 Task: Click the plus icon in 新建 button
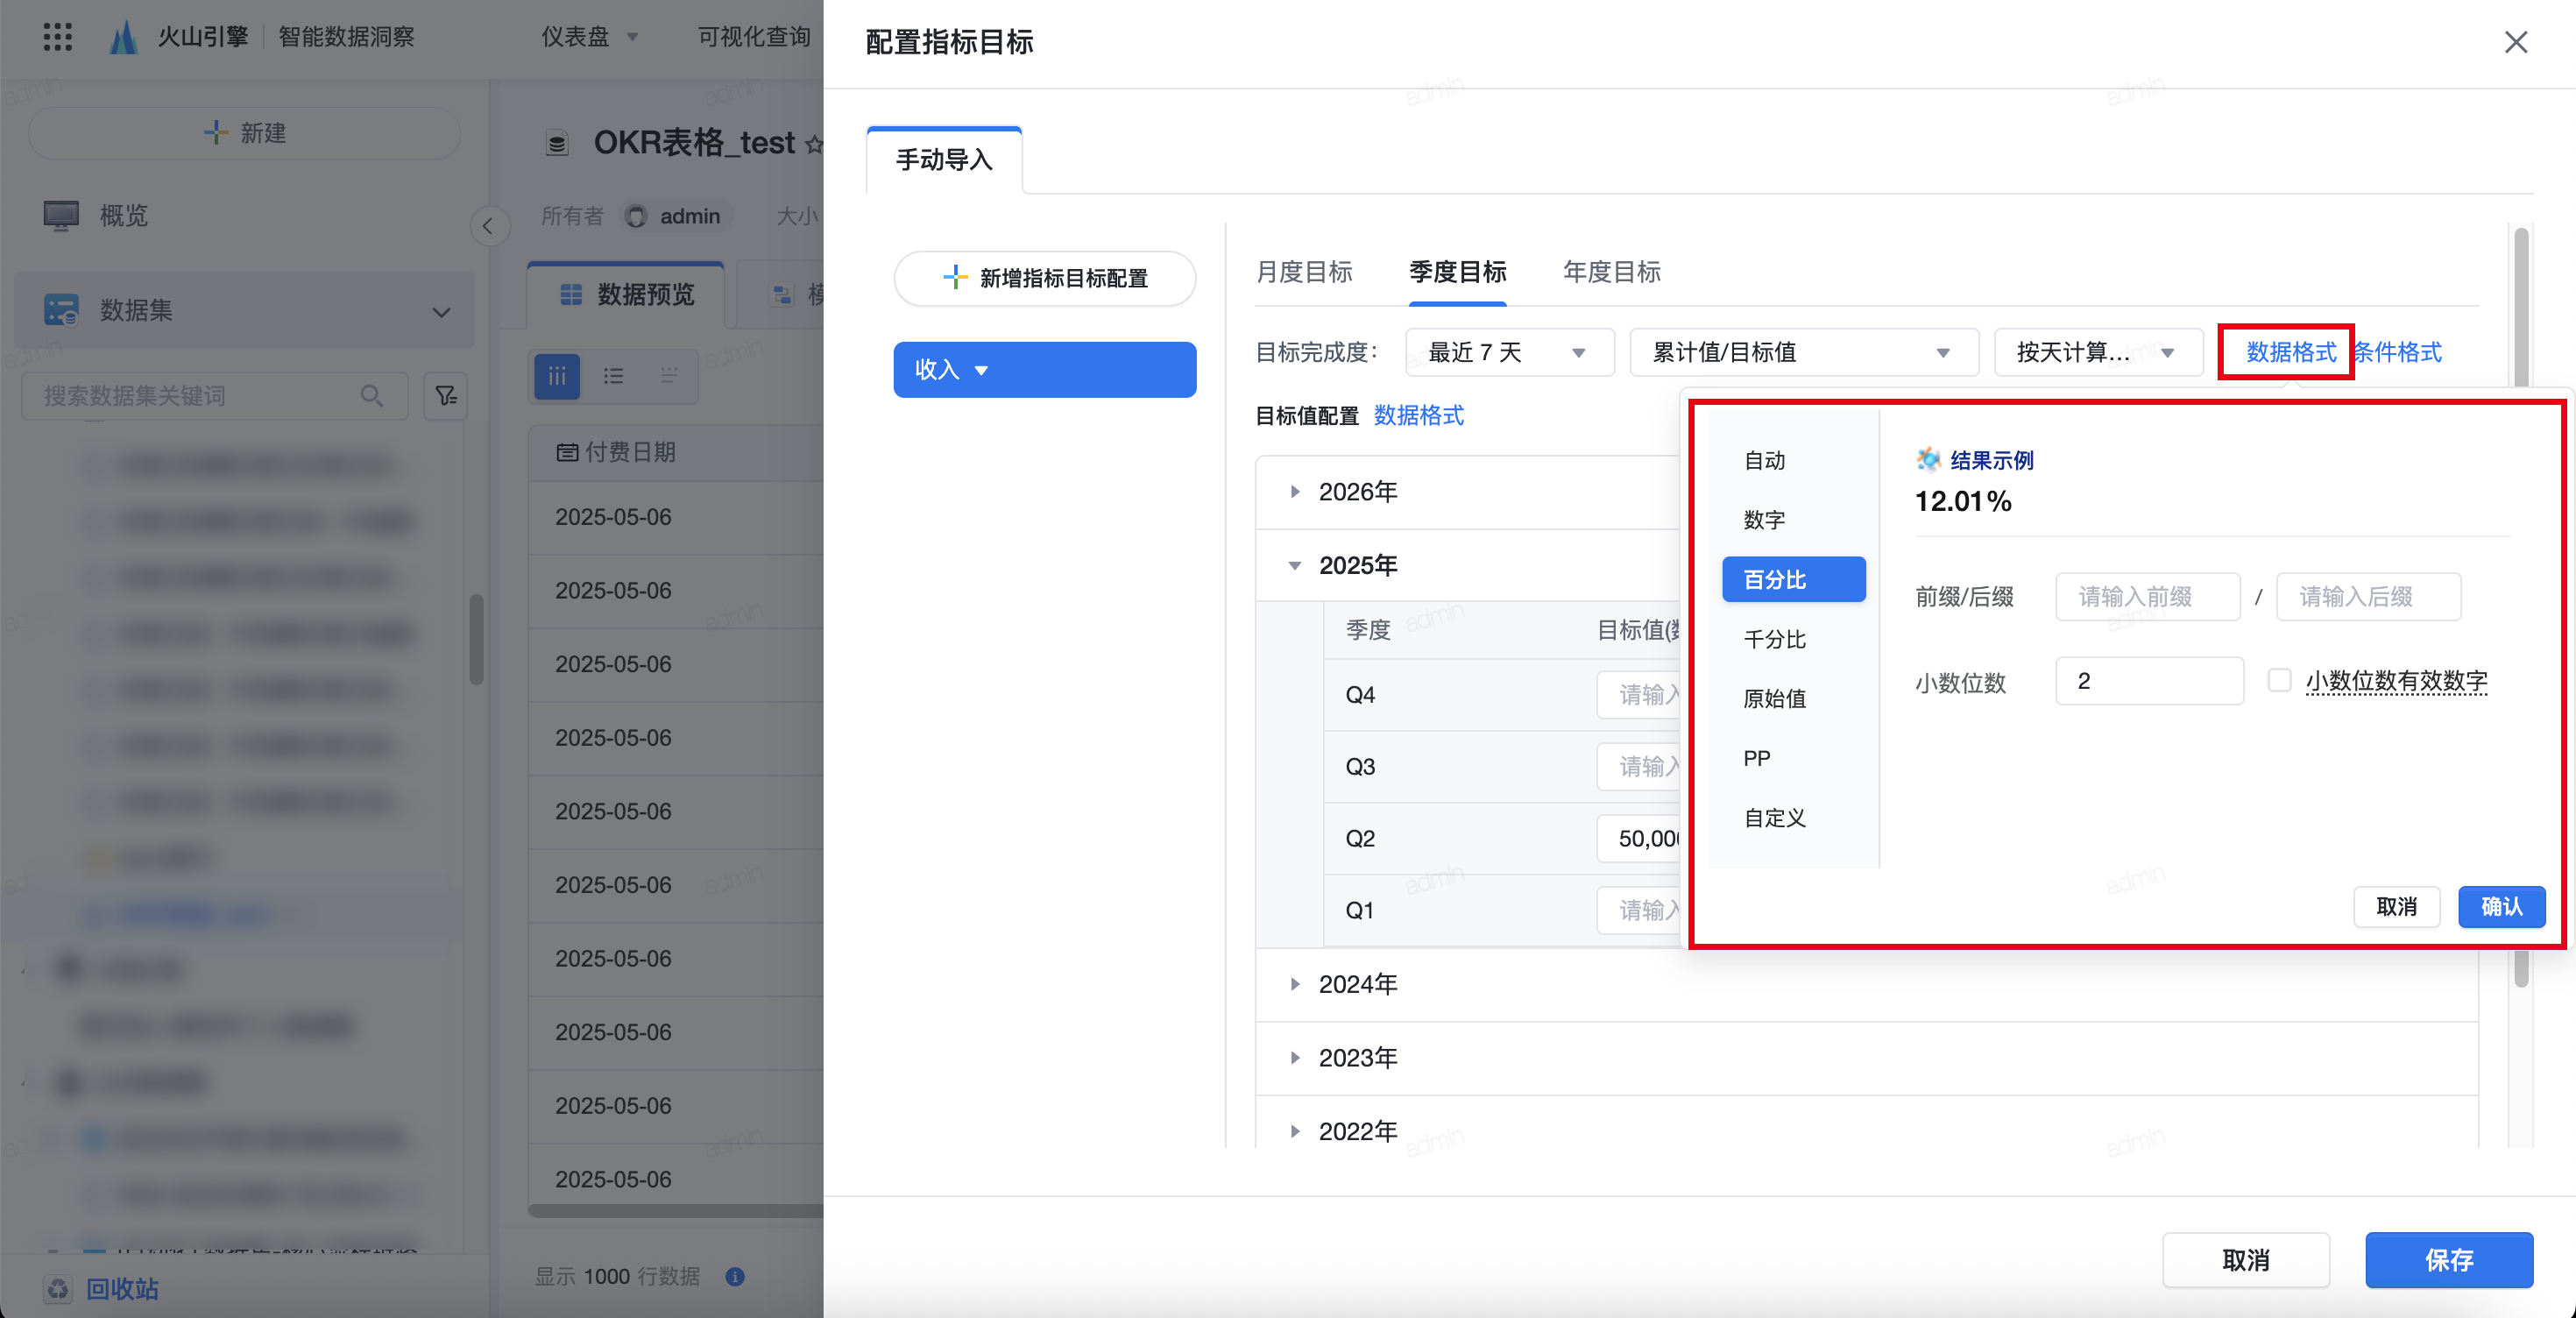coord(215,132)
